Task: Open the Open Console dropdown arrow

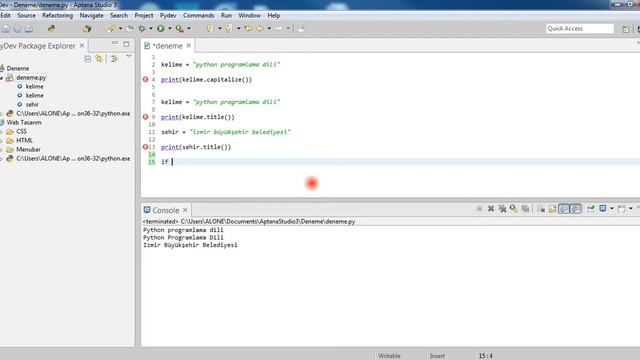Action: click(631, 209)
